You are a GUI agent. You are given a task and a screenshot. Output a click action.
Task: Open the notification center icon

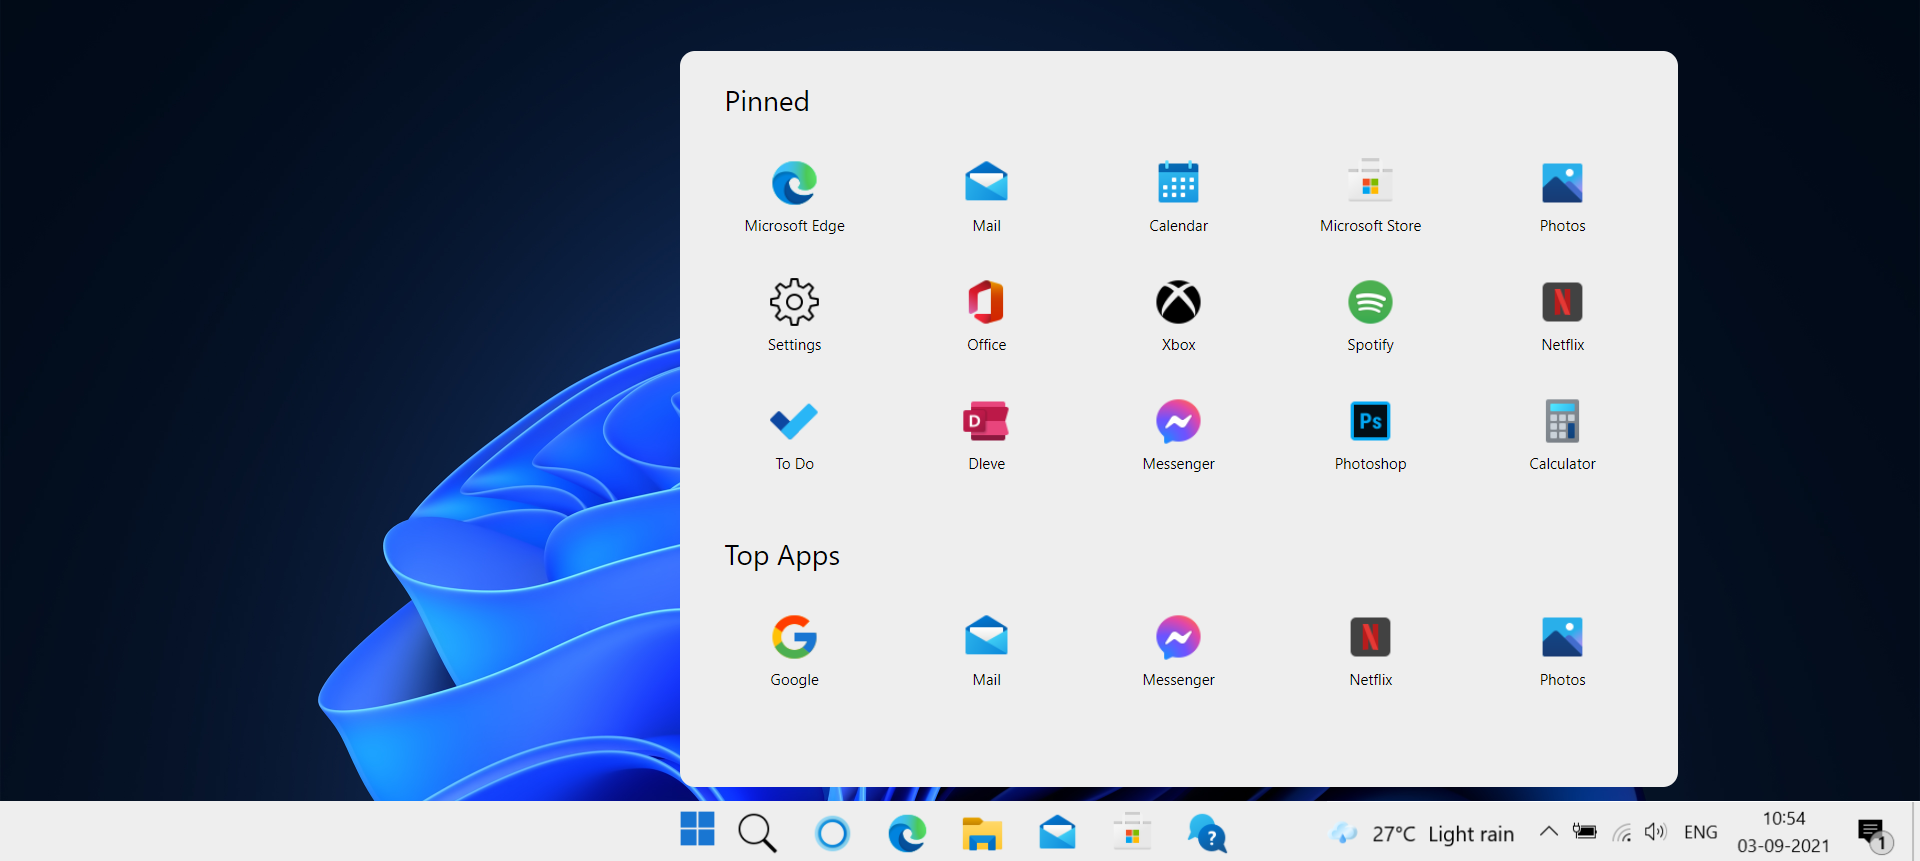point(1875,834)
